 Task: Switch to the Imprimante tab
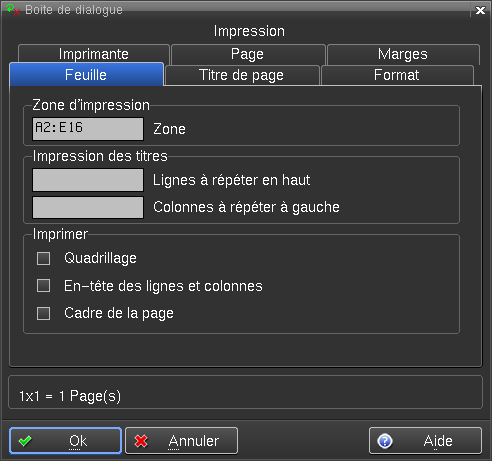[x=94, y=54]
